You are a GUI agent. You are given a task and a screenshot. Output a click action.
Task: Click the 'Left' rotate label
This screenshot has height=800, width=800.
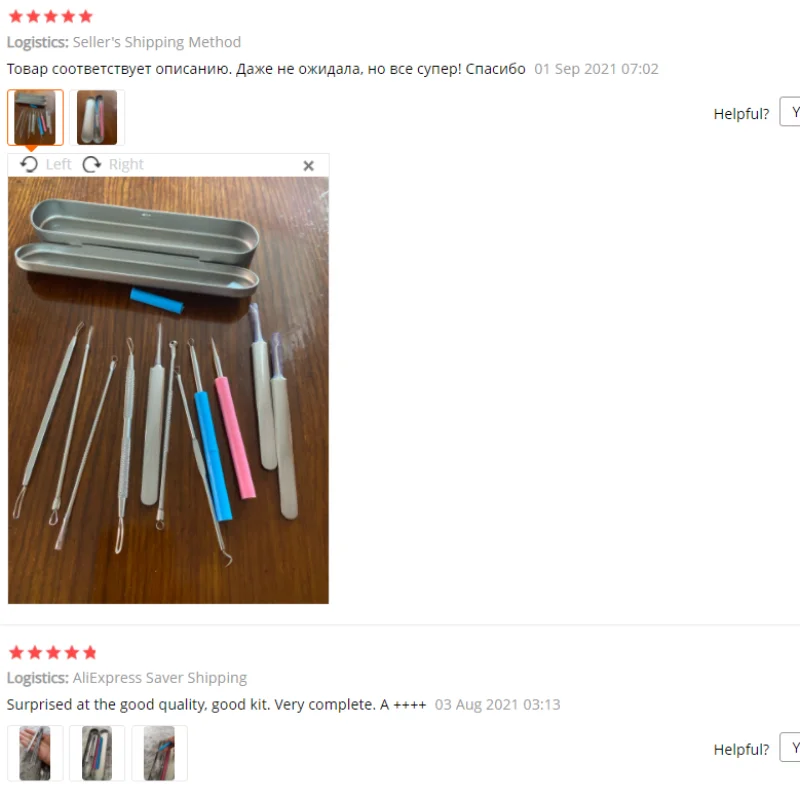pos(59,164)
